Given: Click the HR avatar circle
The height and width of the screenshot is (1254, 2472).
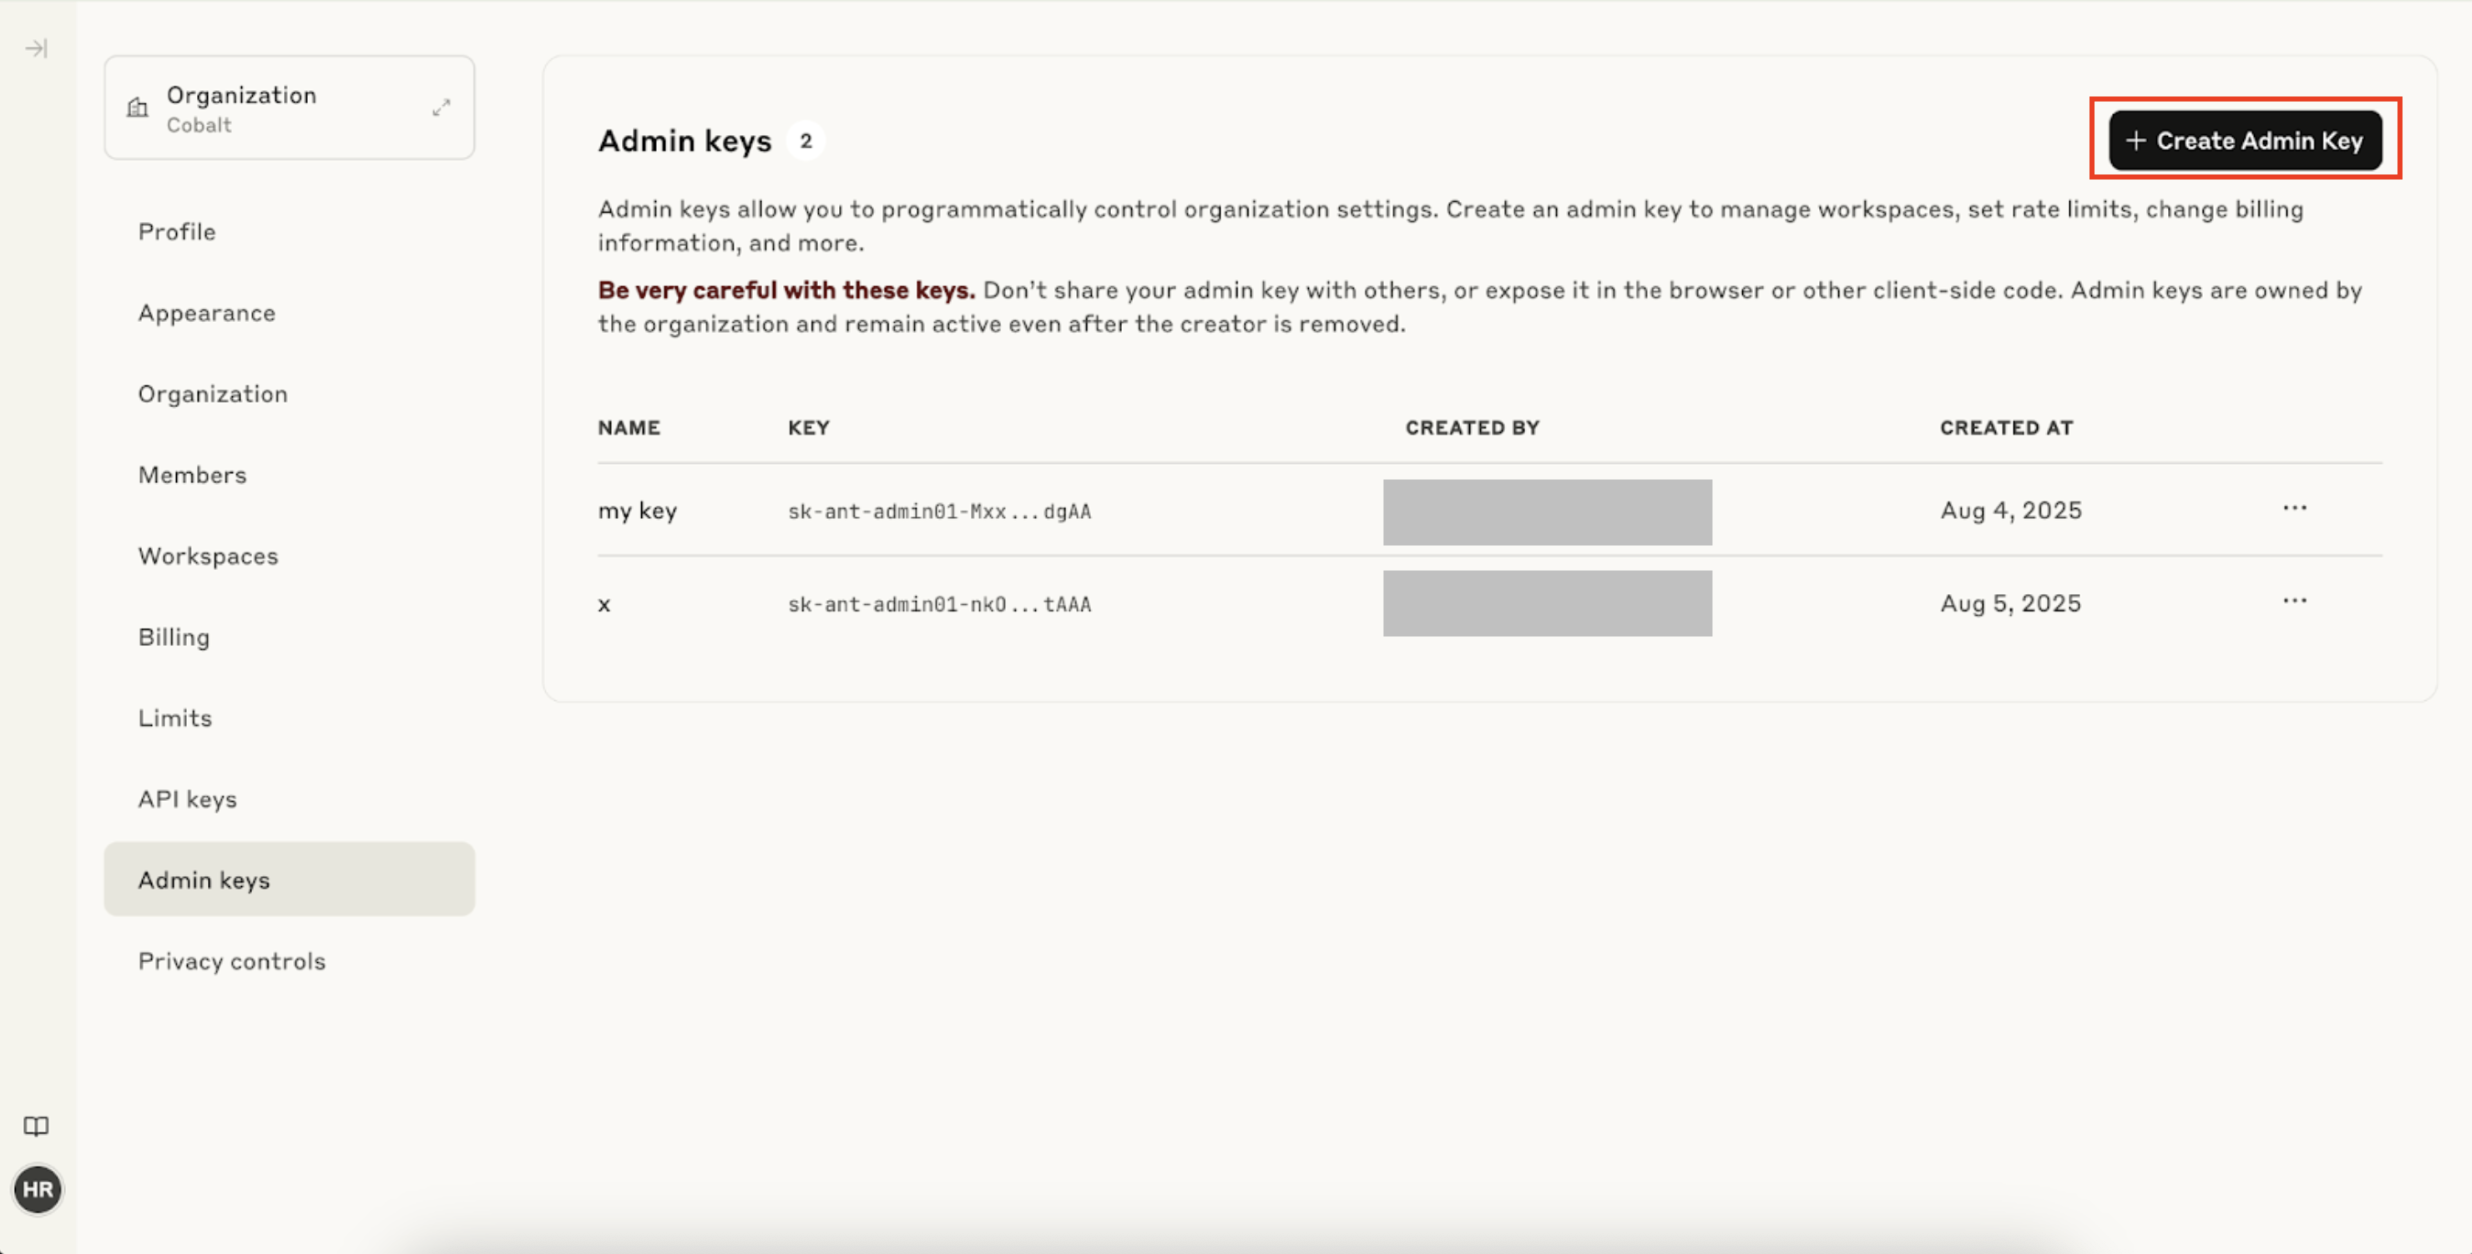Looking at the screenshot, I should [x=38, y=1189].
